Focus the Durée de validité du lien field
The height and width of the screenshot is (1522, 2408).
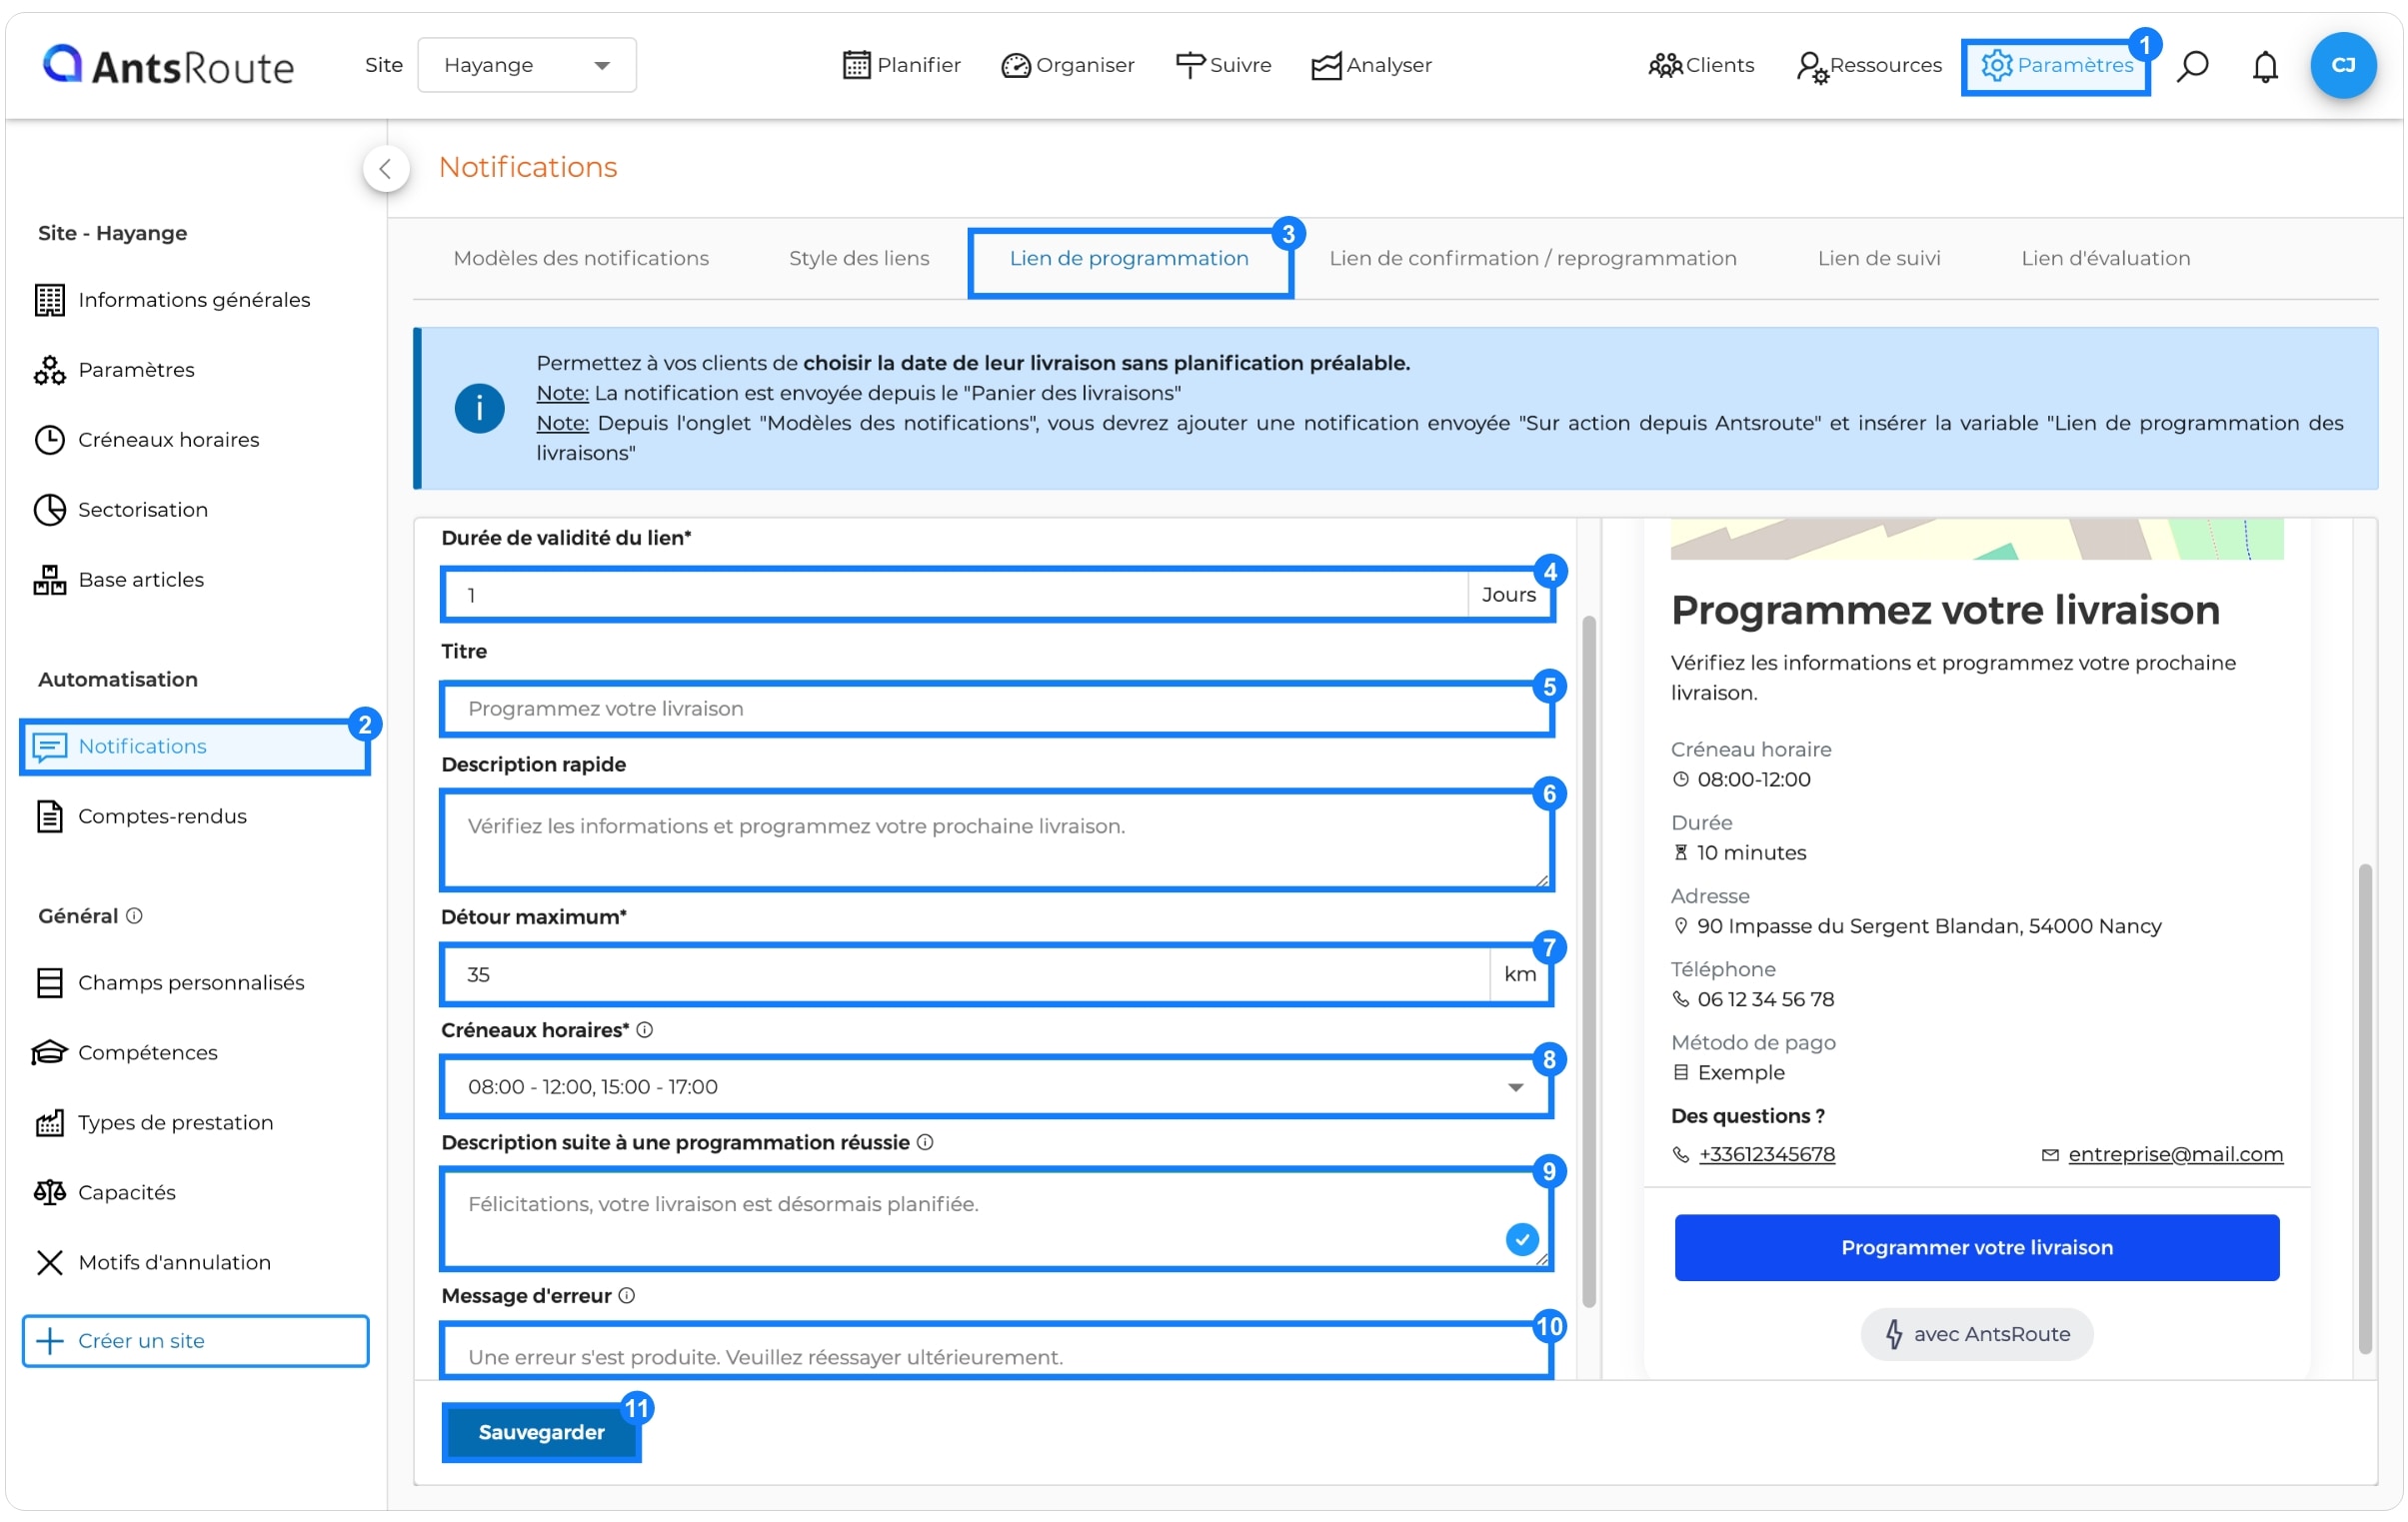click(x=996, y=596)
